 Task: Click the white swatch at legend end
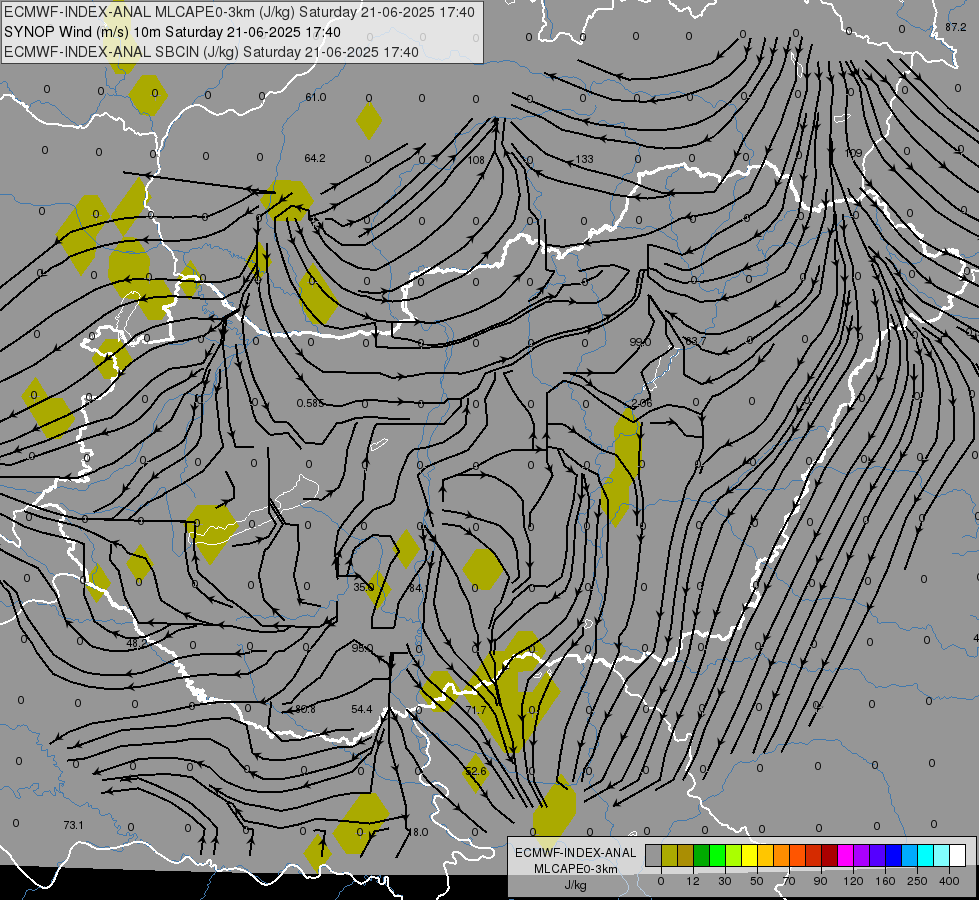[958, 855]
